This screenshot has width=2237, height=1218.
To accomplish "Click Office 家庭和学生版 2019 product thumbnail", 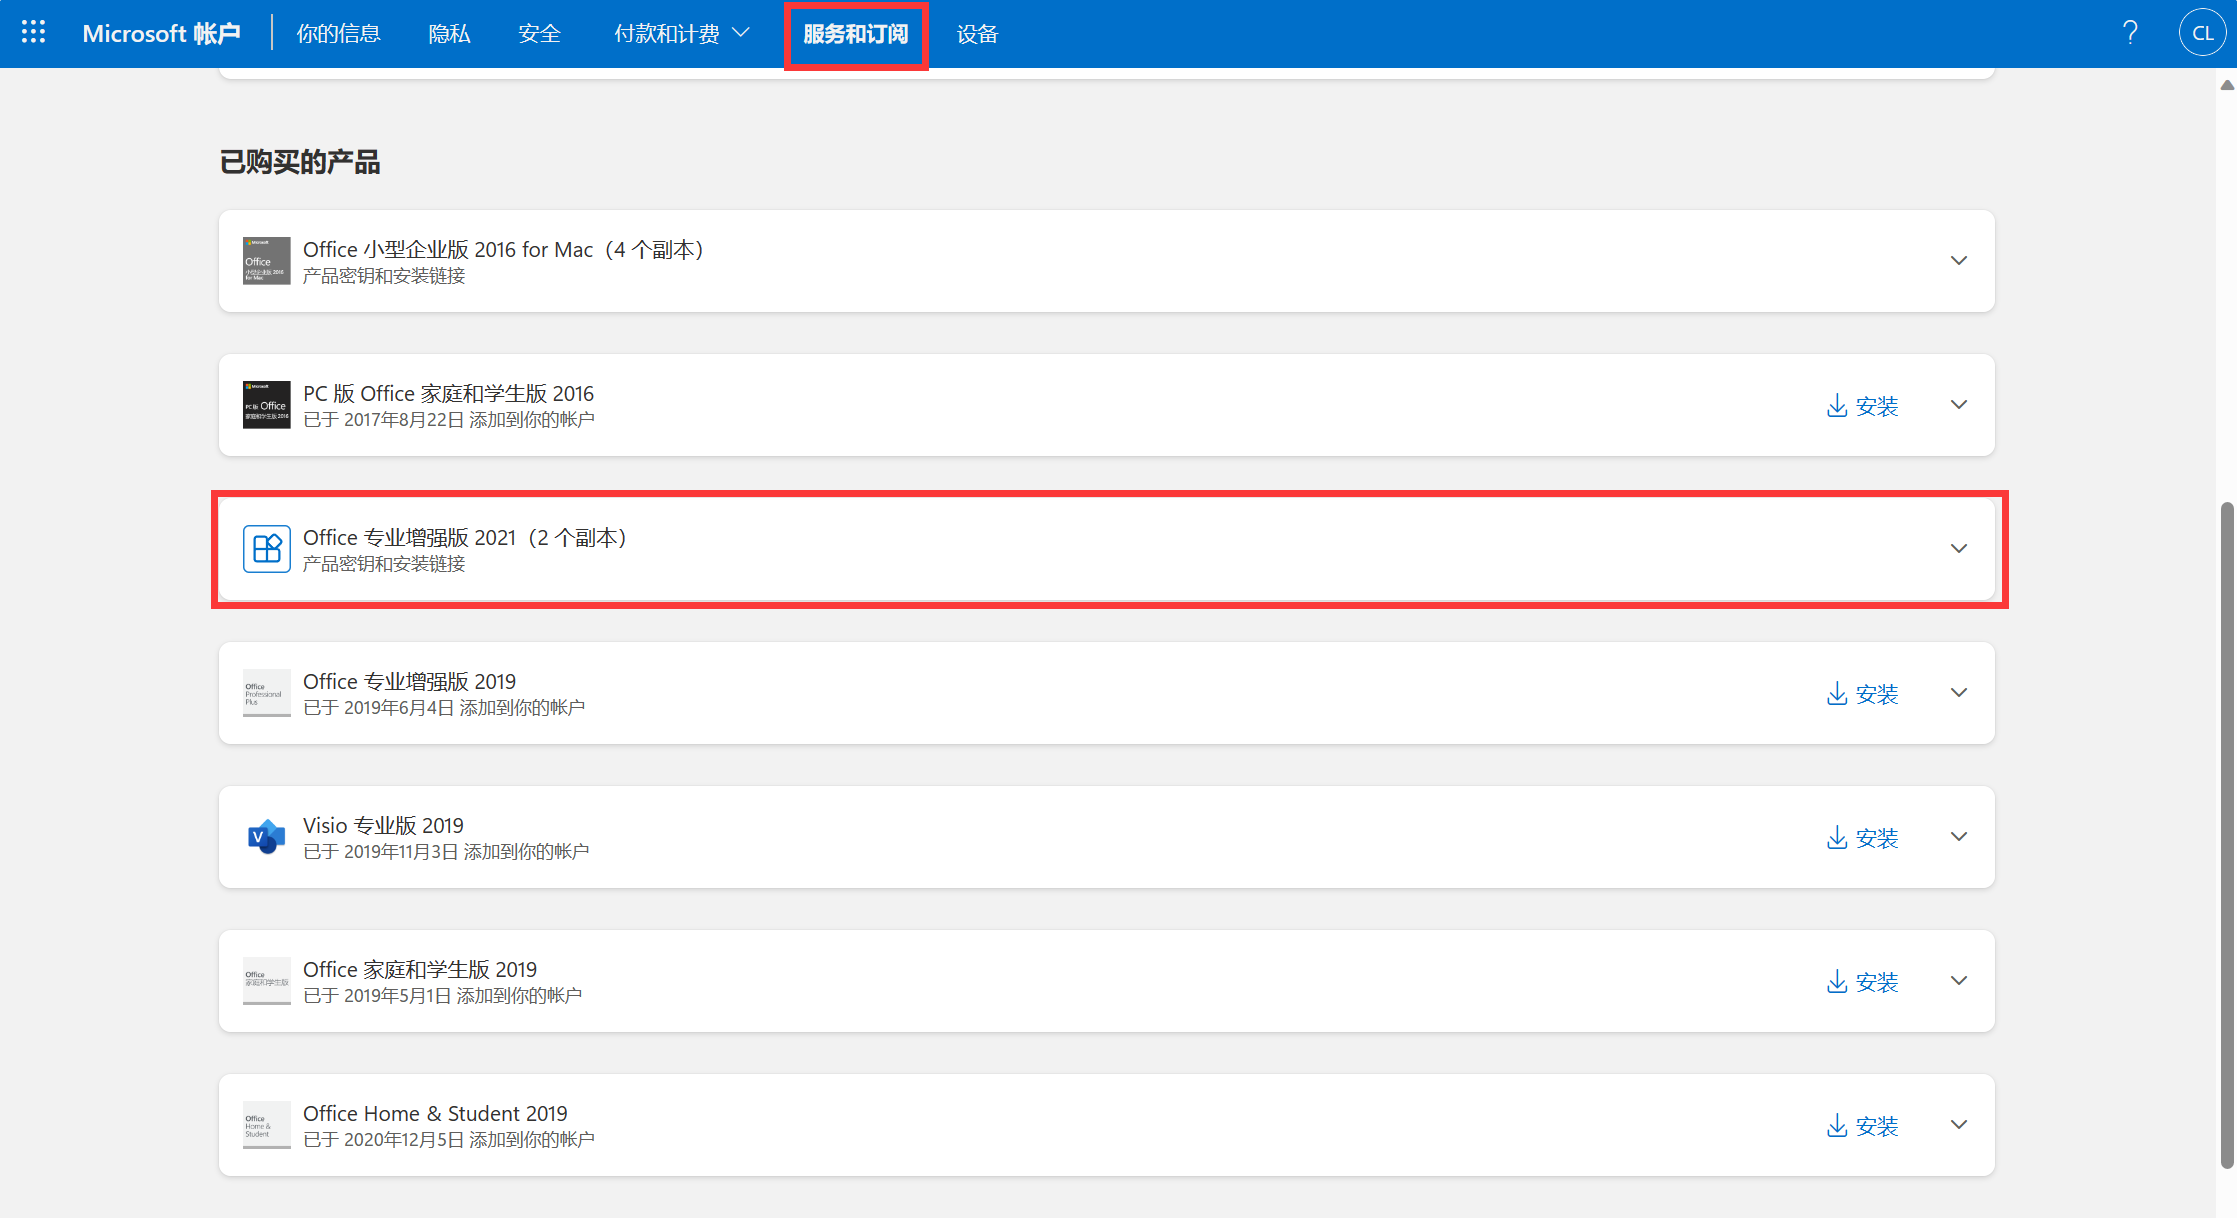I will 266,981.
